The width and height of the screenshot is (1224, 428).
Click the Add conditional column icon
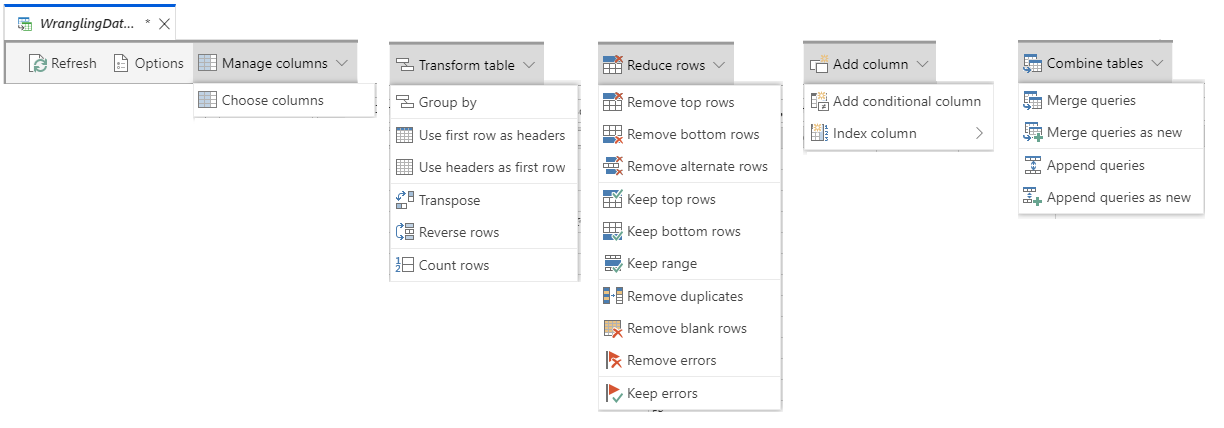pos(819,101)
